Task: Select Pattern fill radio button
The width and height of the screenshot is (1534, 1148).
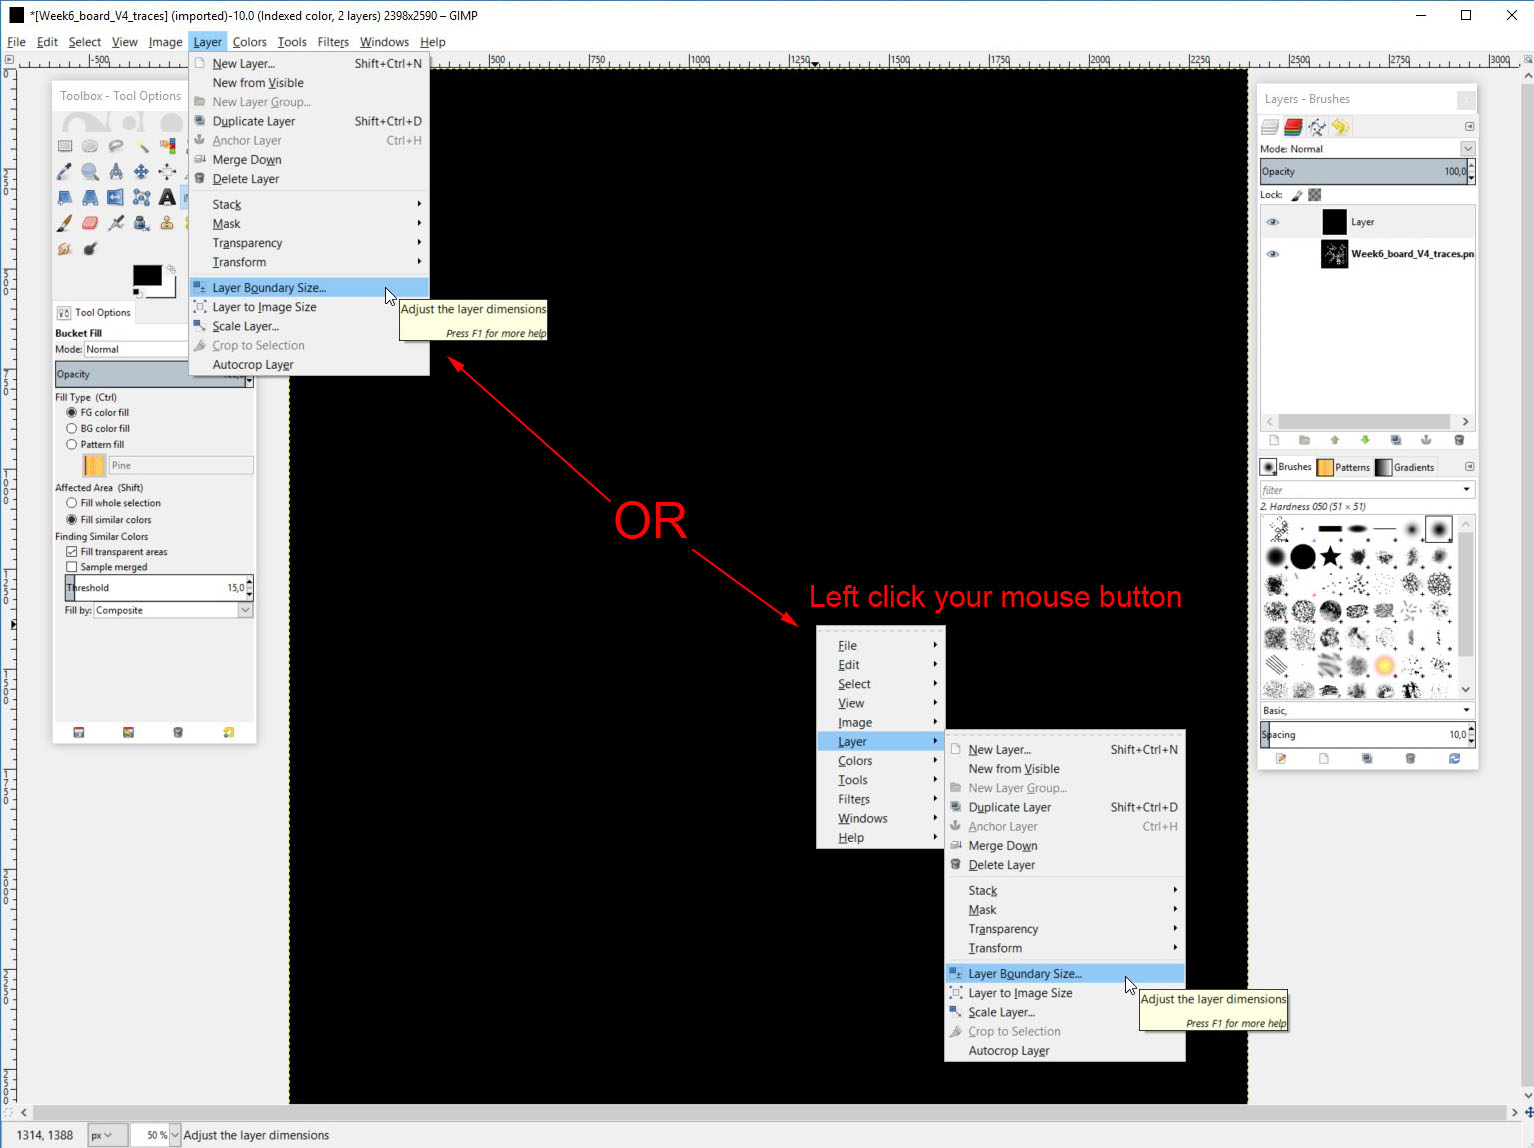Action: [71, 444]
